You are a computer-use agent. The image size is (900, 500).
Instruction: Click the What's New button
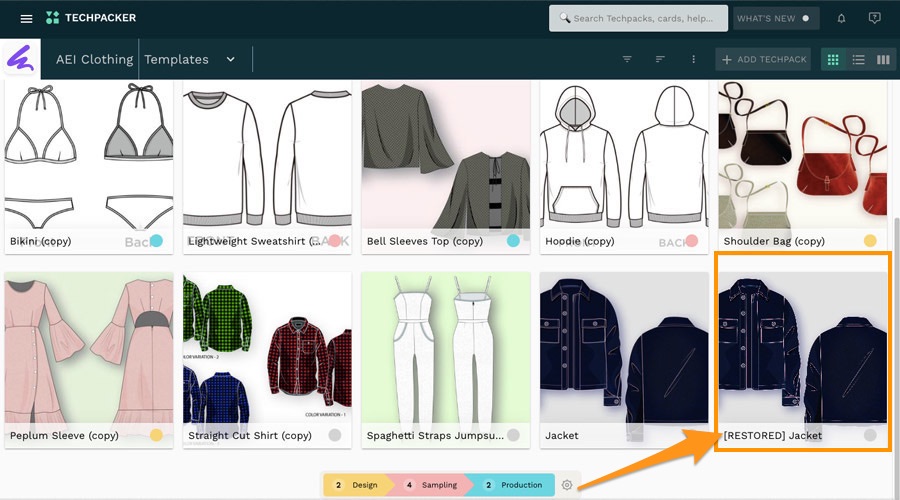(x=774, y=18)
